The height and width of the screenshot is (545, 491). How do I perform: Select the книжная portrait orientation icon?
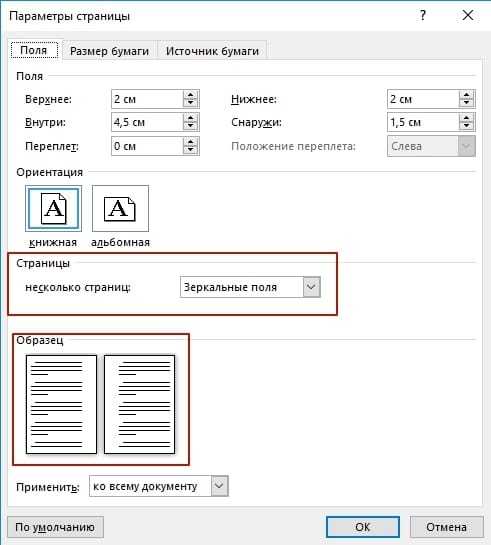point(53,209)
